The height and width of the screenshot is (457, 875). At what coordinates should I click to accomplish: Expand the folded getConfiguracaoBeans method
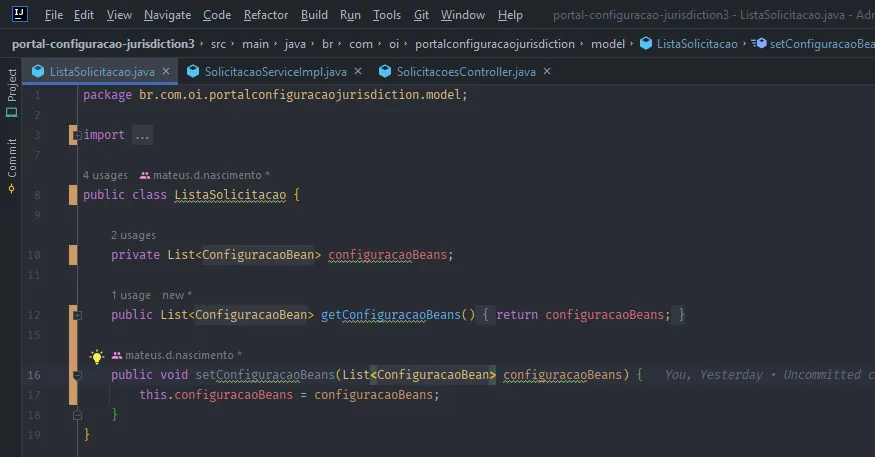78,315
